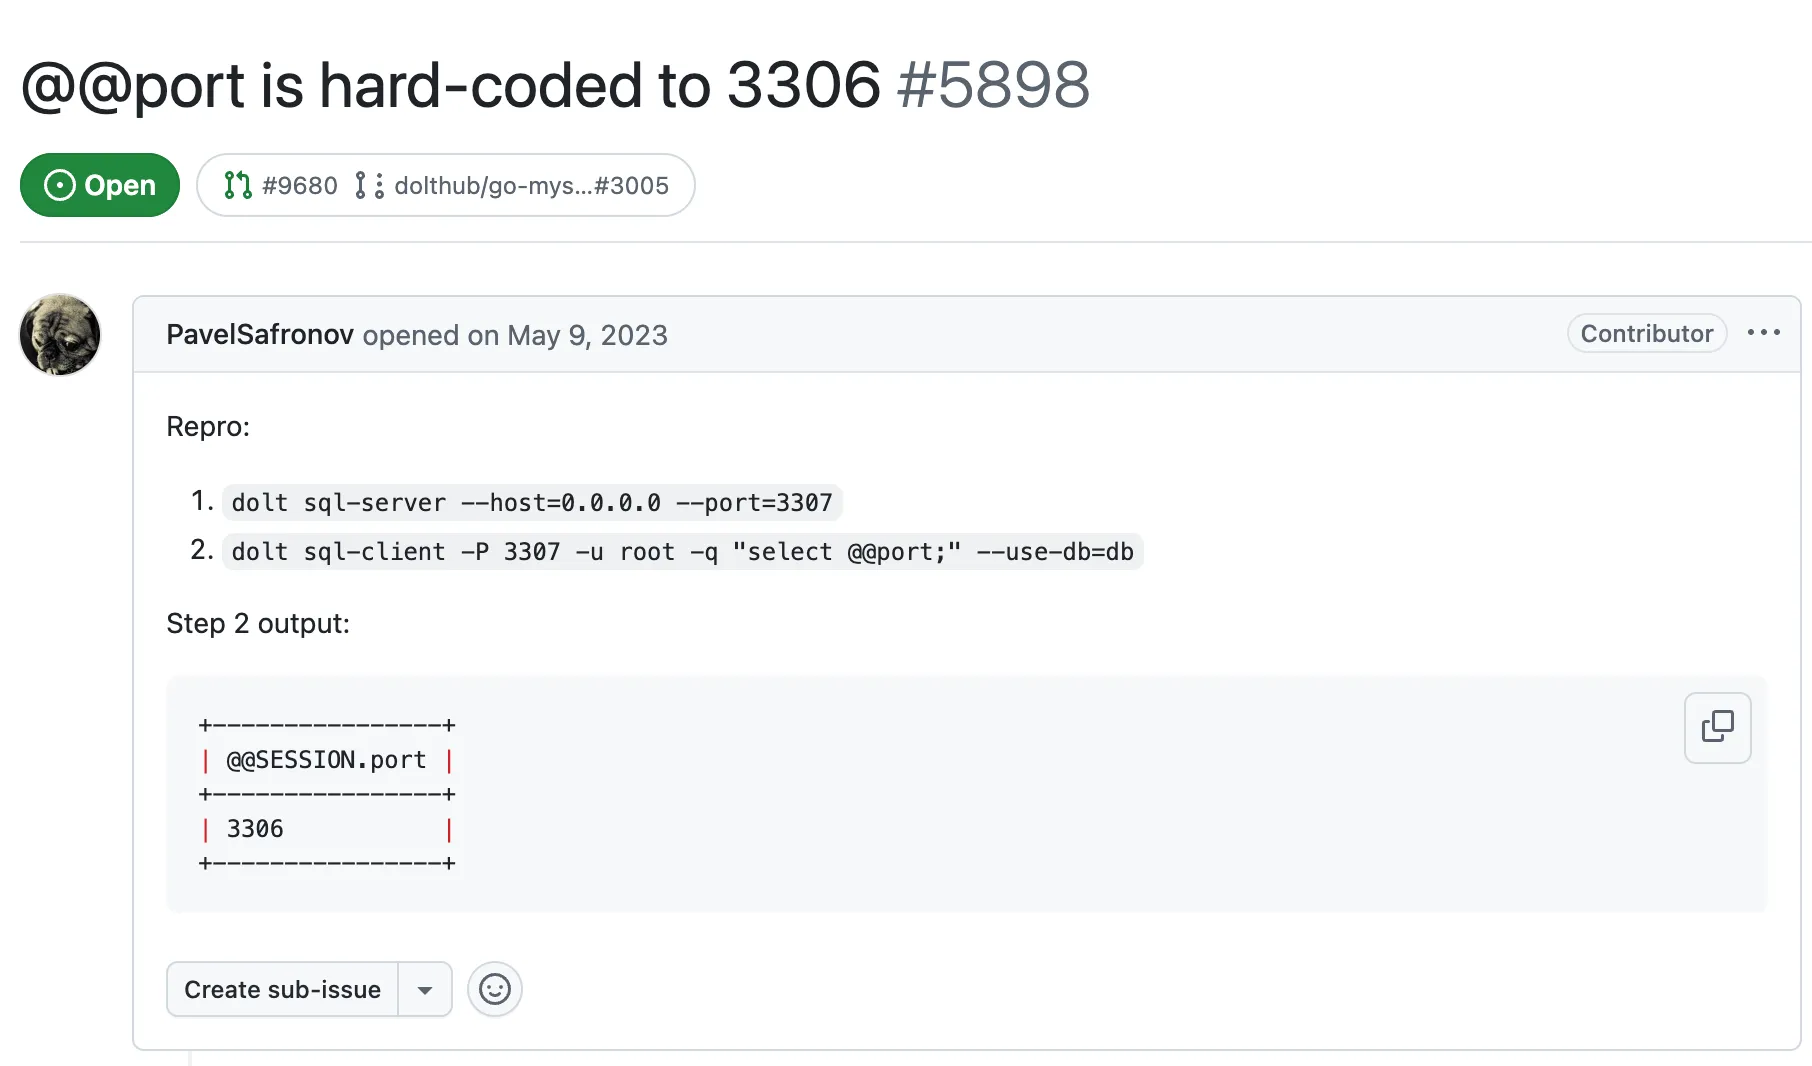The image size is (1812, 1066).
Task: Click the Contributor label
Action: click(x=1646, y=333)
